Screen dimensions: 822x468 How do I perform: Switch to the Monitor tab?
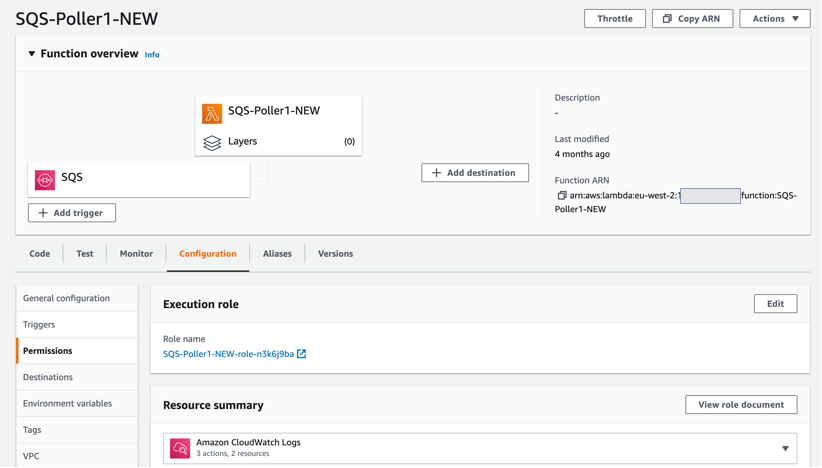point(136,254)
